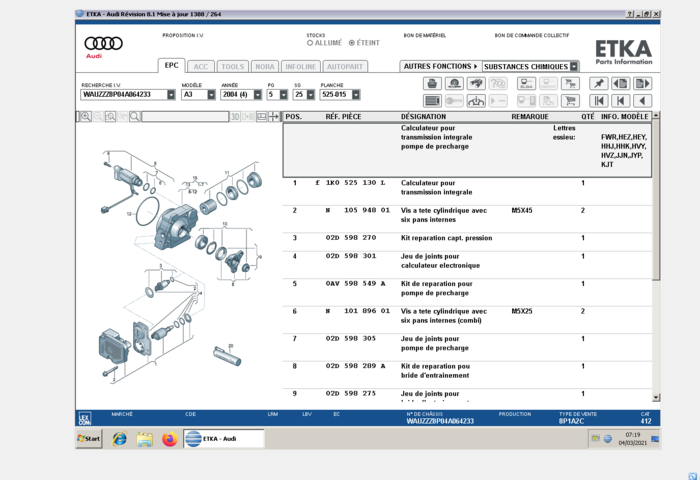Click the split layout icon above the illustration
The height and width of the screenshot is (480, 700).
[262, 117]
